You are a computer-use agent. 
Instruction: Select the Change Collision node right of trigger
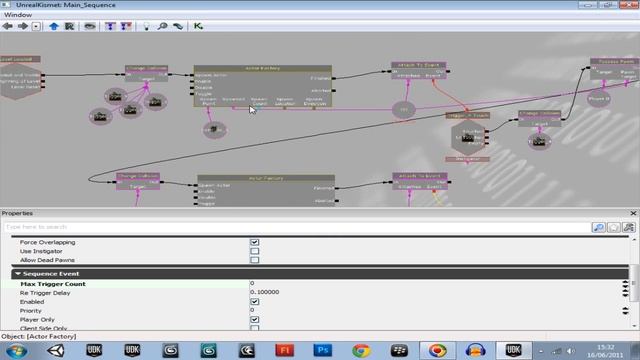540,118
